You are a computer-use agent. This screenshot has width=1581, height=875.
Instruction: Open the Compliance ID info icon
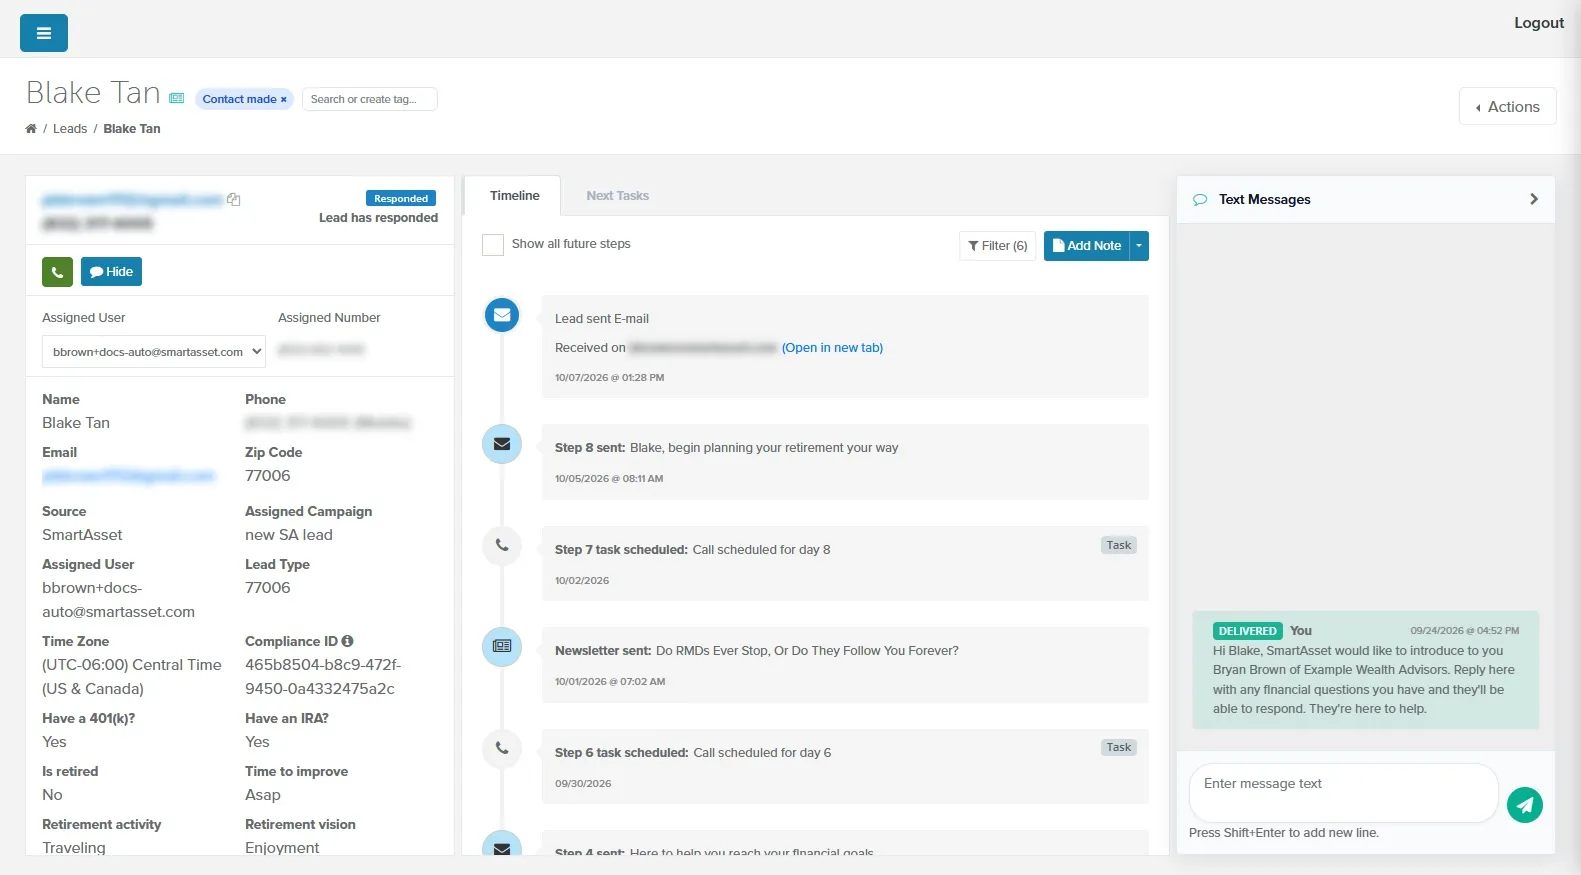tap(348, 641)
